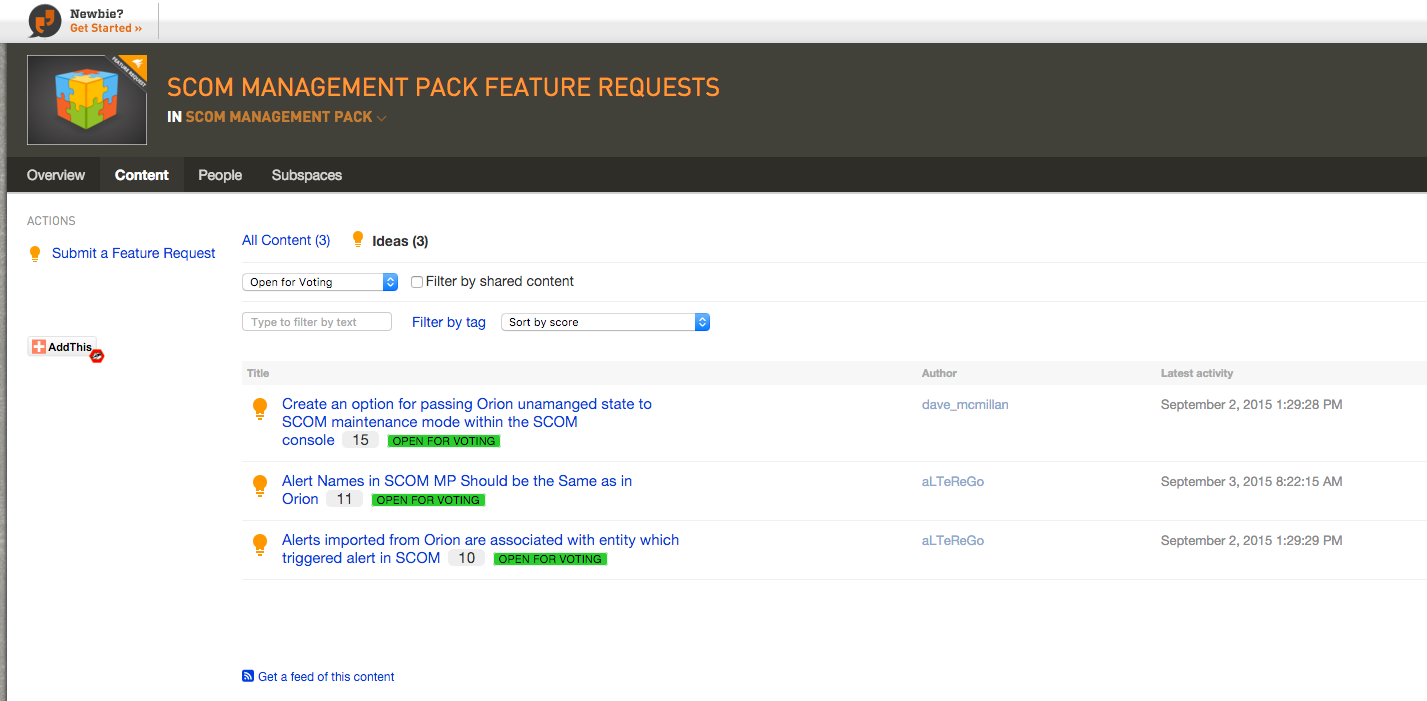1427x701 pixels.
Task: Select the Ideas (3) filter
Action: point(400,241)
